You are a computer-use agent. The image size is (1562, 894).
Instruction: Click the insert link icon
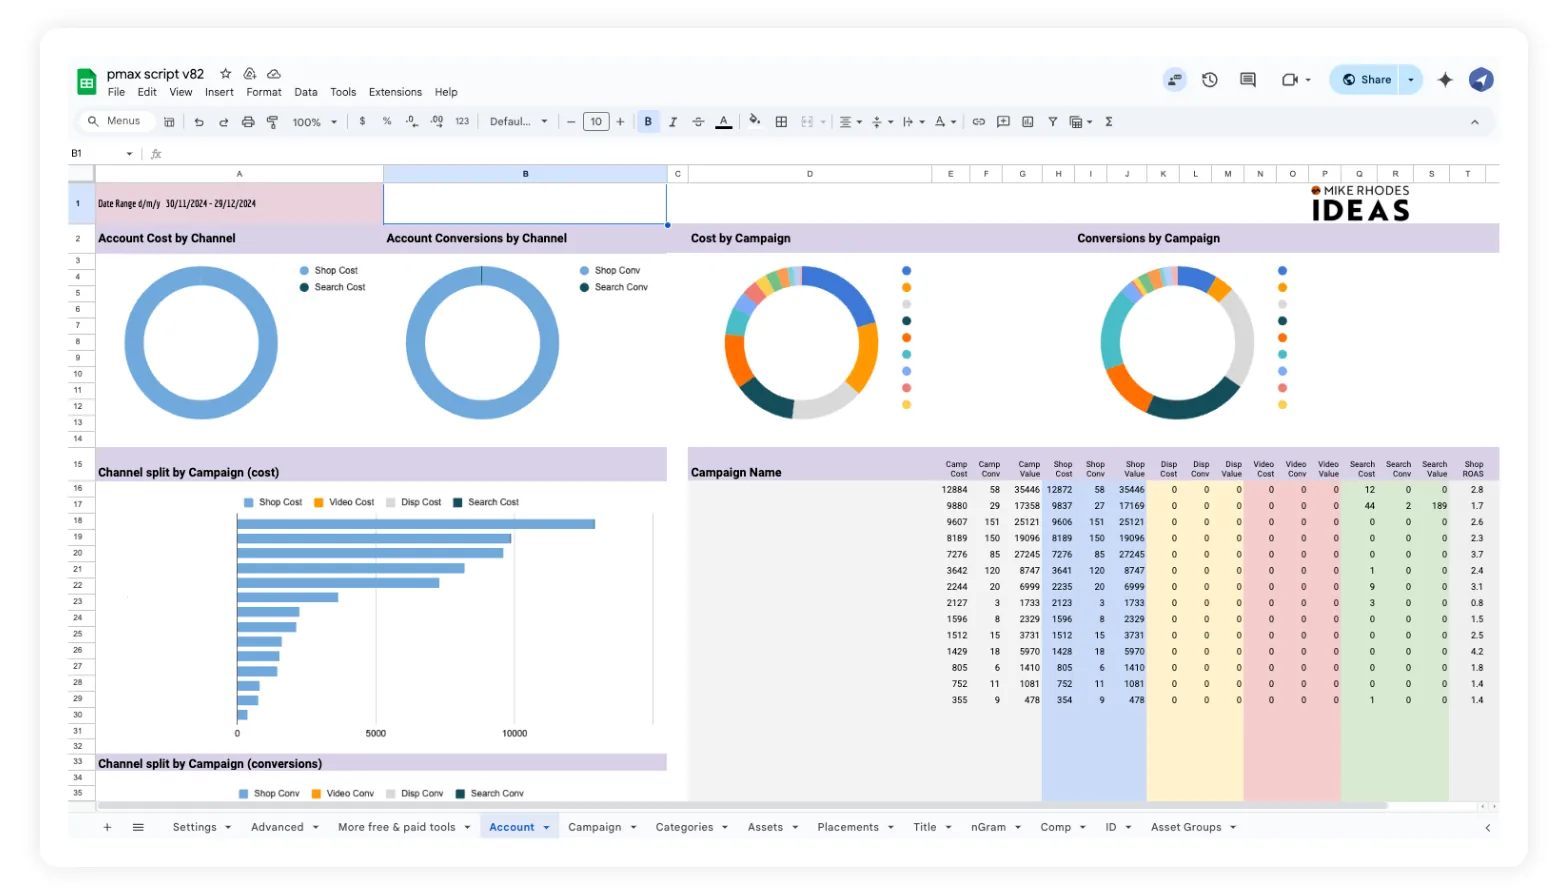click(978, 122)
